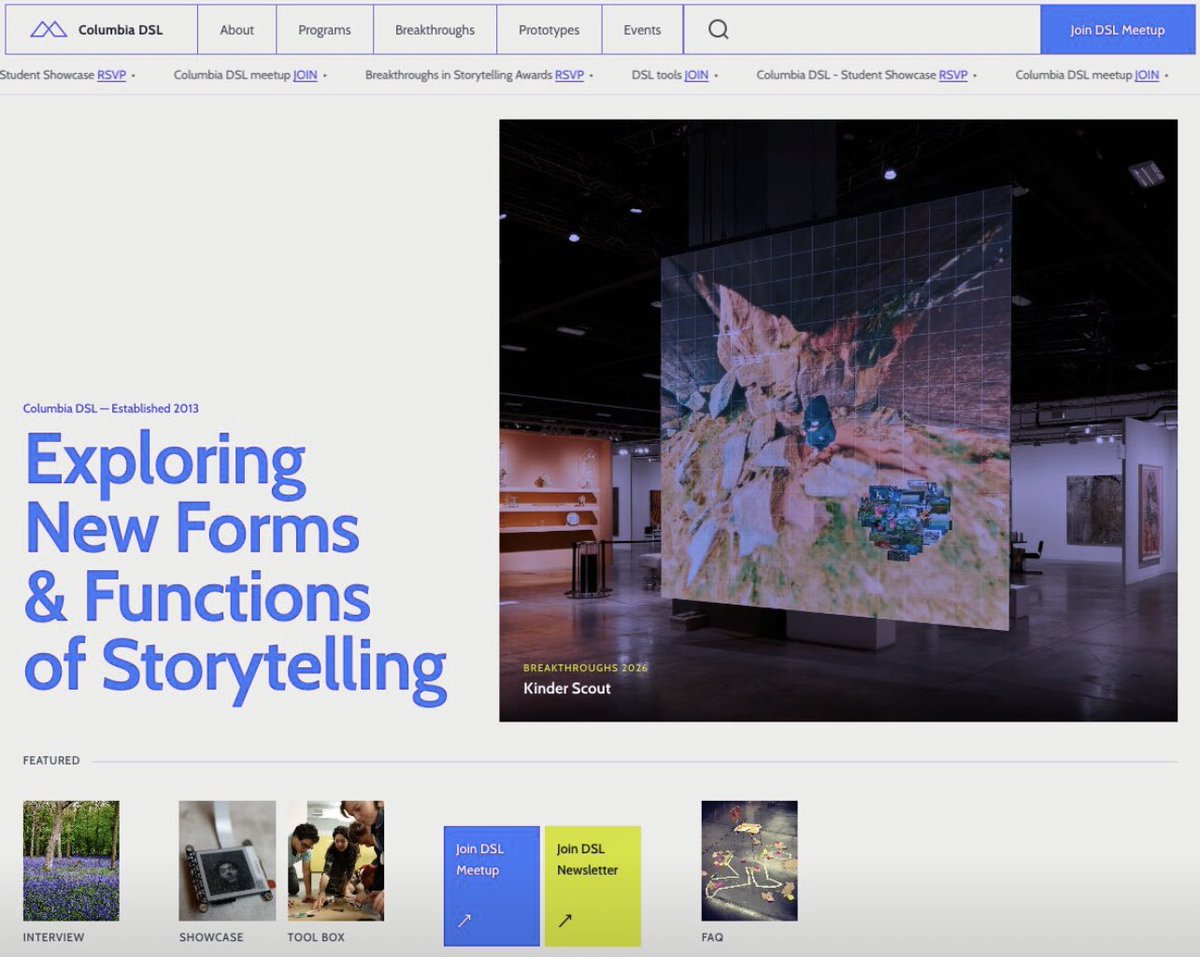
Task: Click the BREAKTHROUGHS 2026 label
Action: [586, 668]
